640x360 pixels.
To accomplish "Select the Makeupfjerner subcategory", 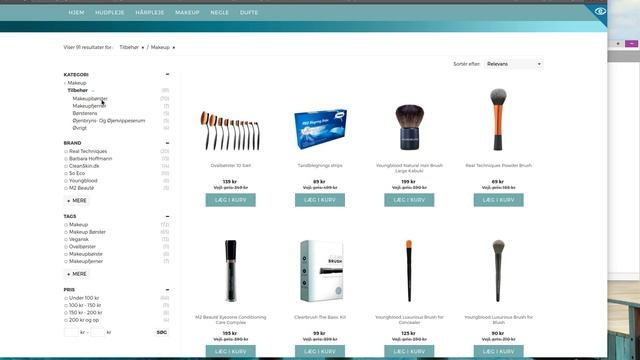I will (89, 106).
